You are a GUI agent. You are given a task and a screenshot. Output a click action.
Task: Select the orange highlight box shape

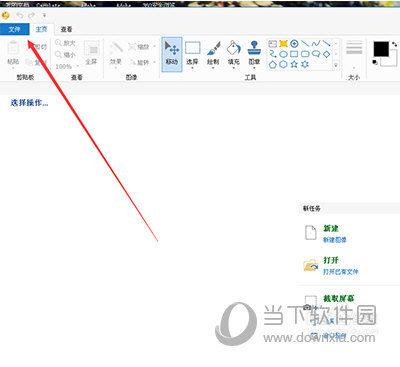[283, 44]
